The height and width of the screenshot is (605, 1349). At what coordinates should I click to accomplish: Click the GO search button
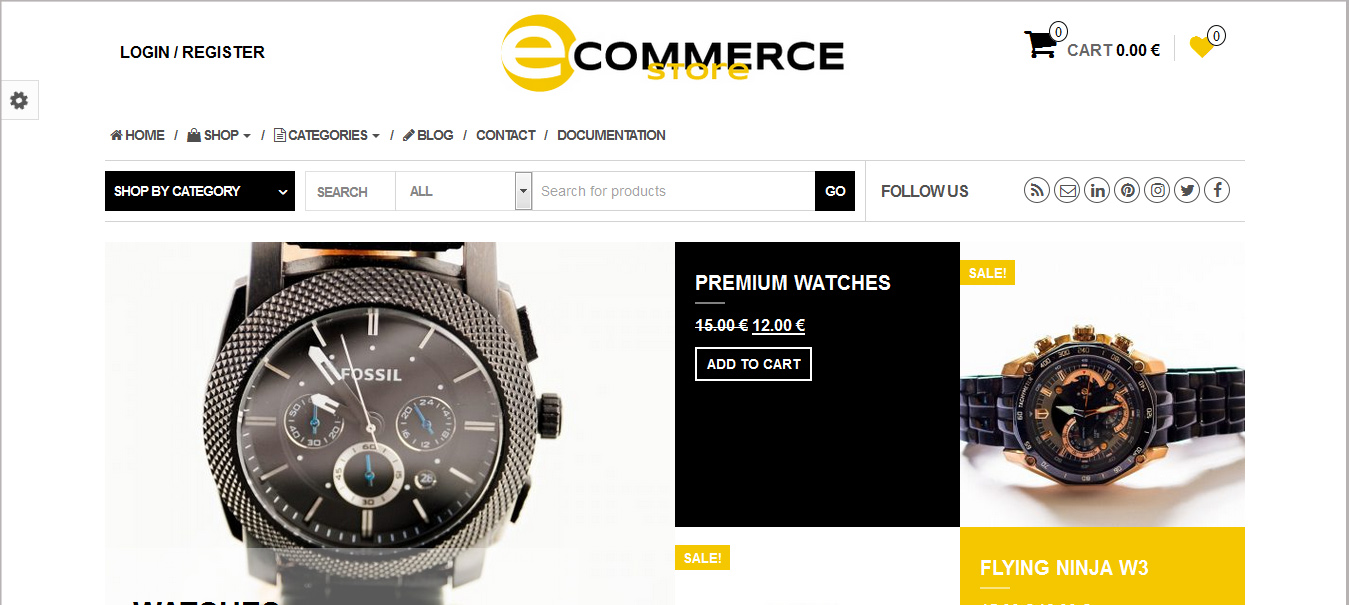pos(835,191)
